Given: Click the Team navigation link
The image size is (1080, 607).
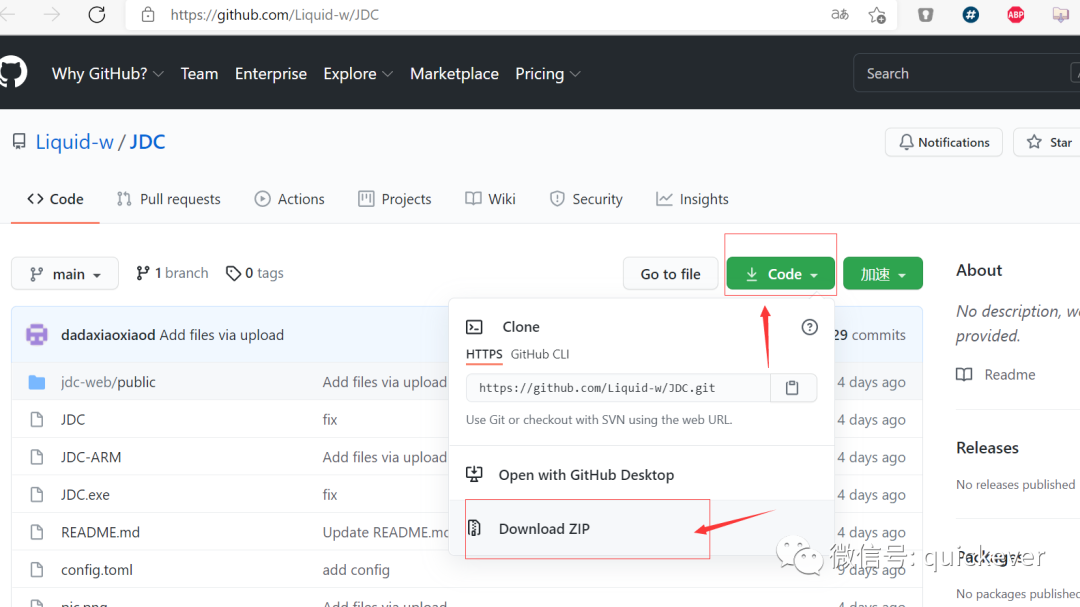Looking at the screenshot, I should (x=199, y=74).
